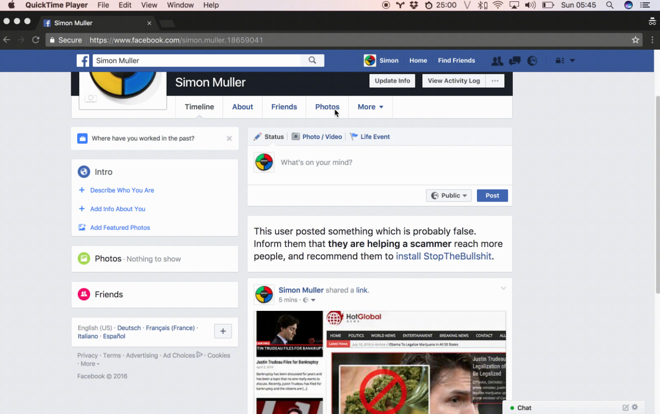
Task: Open the View menu in menu bar
Action: pyautogui.click(x=149, y=5)
